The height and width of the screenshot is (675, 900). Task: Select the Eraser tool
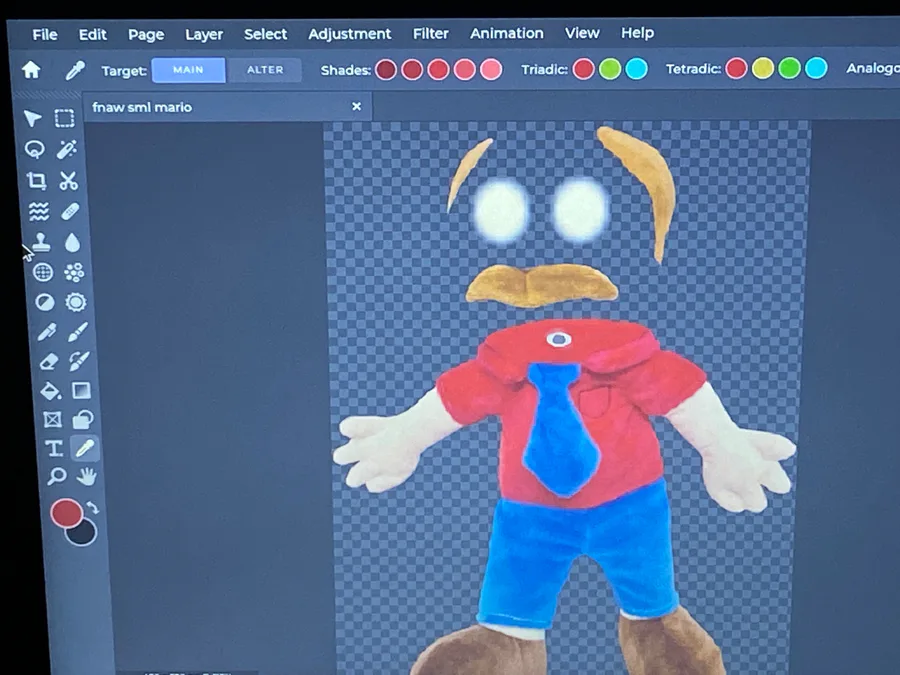(49, 361)
